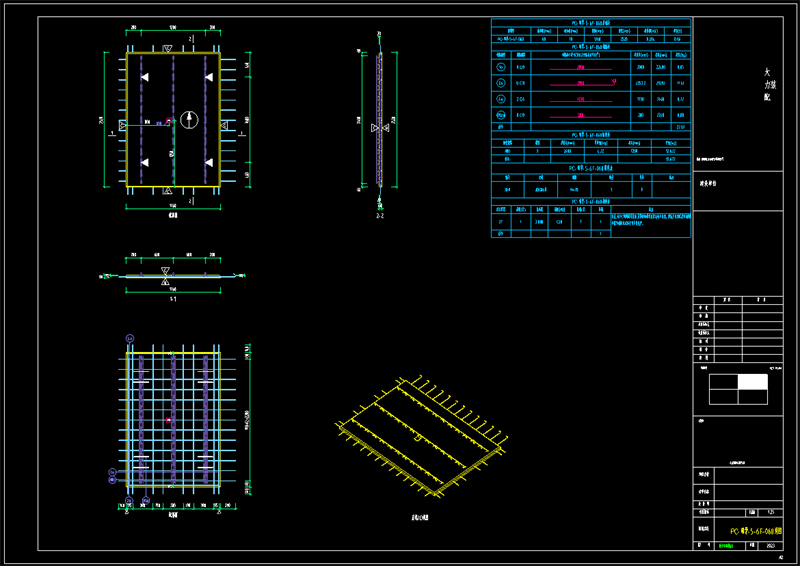This screenshot has height=566, width=800.
Task: Click the circled bar mark in the fourth rebar table row
Action: click(501, 115)
